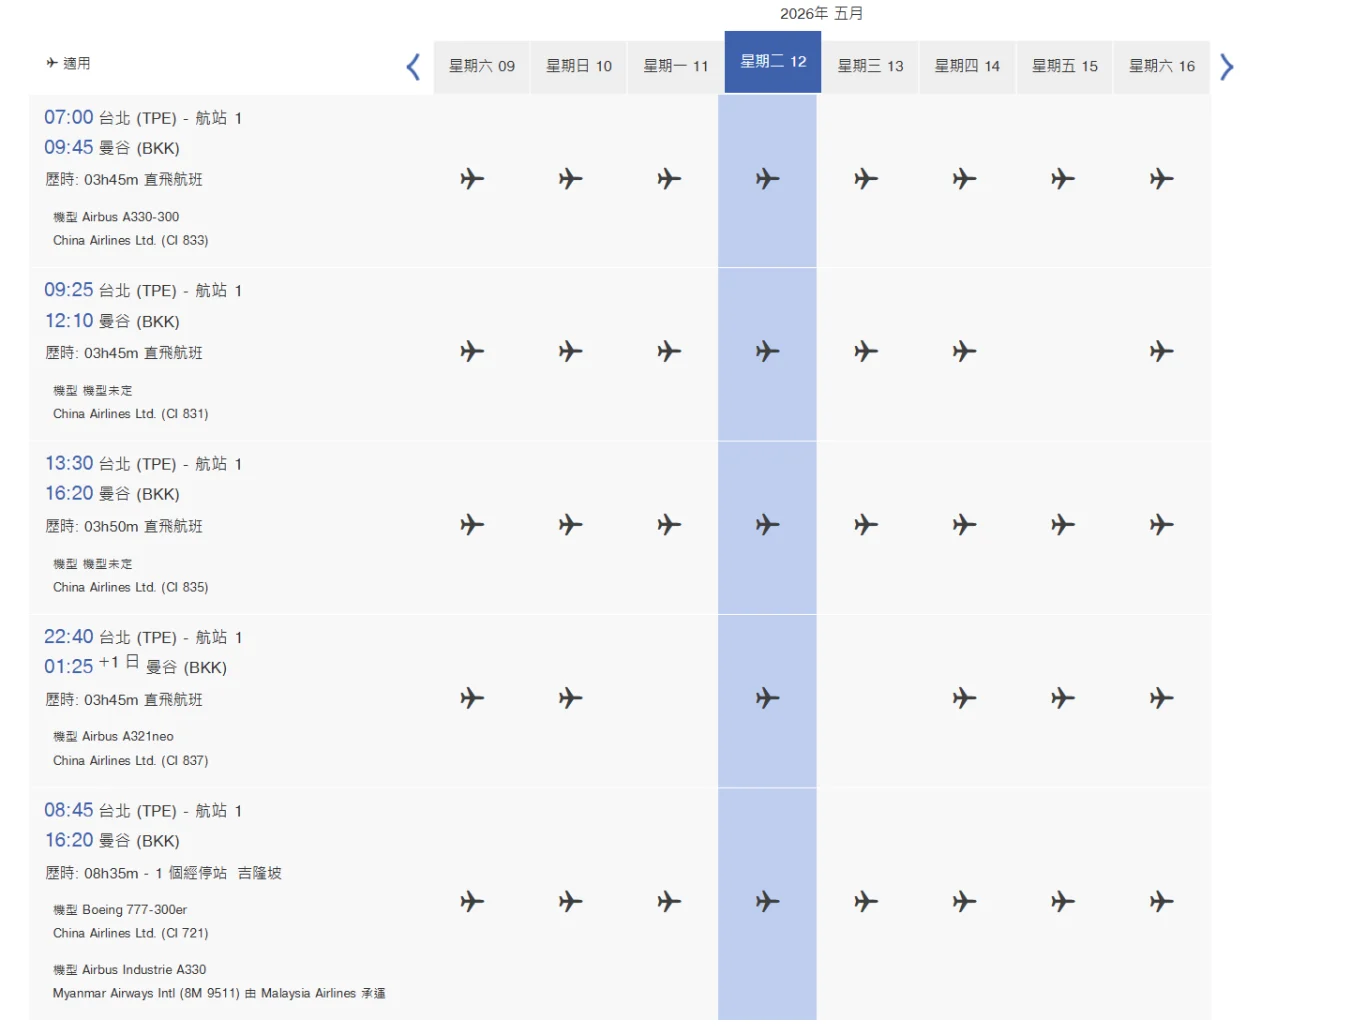Click CI 837 plane icon for Tuesday 12

coord(767,698)
